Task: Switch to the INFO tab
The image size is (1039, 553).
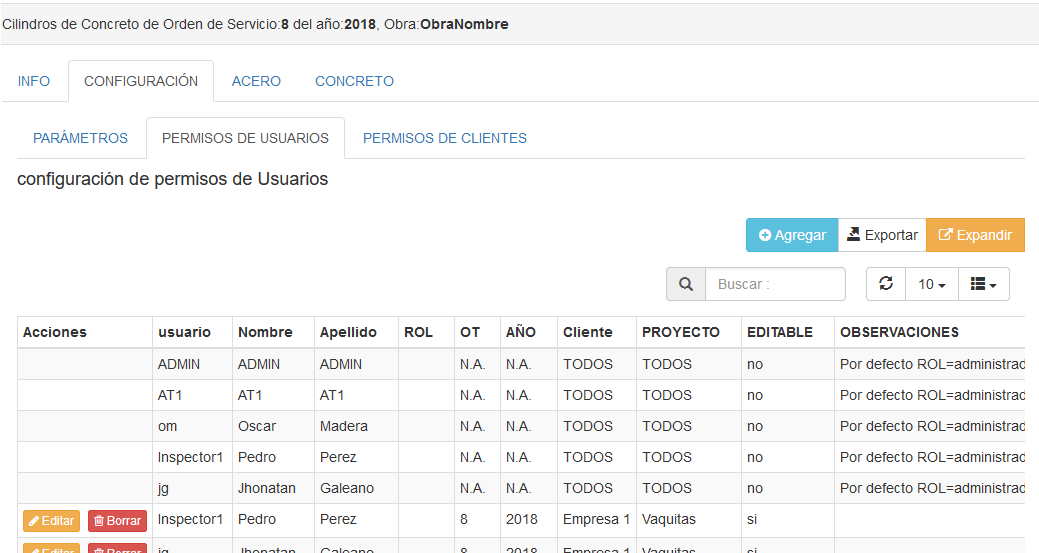Action: coord(34,81)
